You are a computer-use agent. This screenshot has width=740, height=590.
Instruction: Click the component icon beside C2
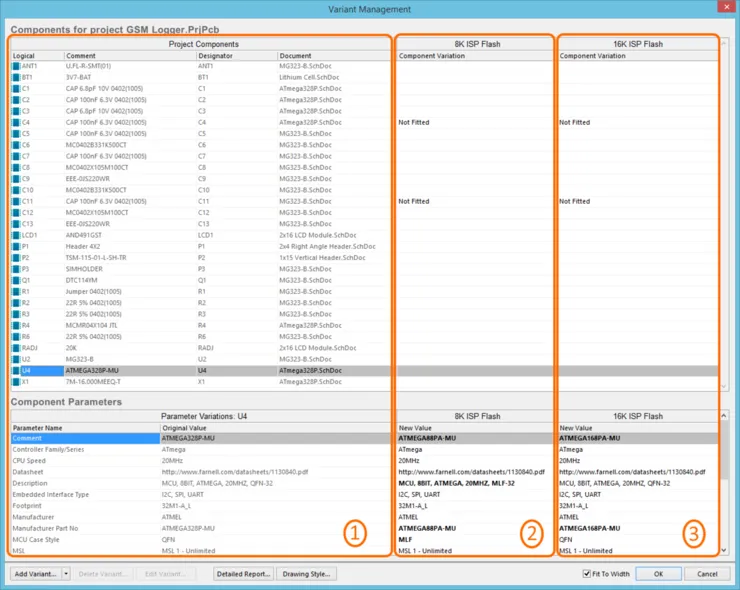pyautogui.click(x=16, y=100)
